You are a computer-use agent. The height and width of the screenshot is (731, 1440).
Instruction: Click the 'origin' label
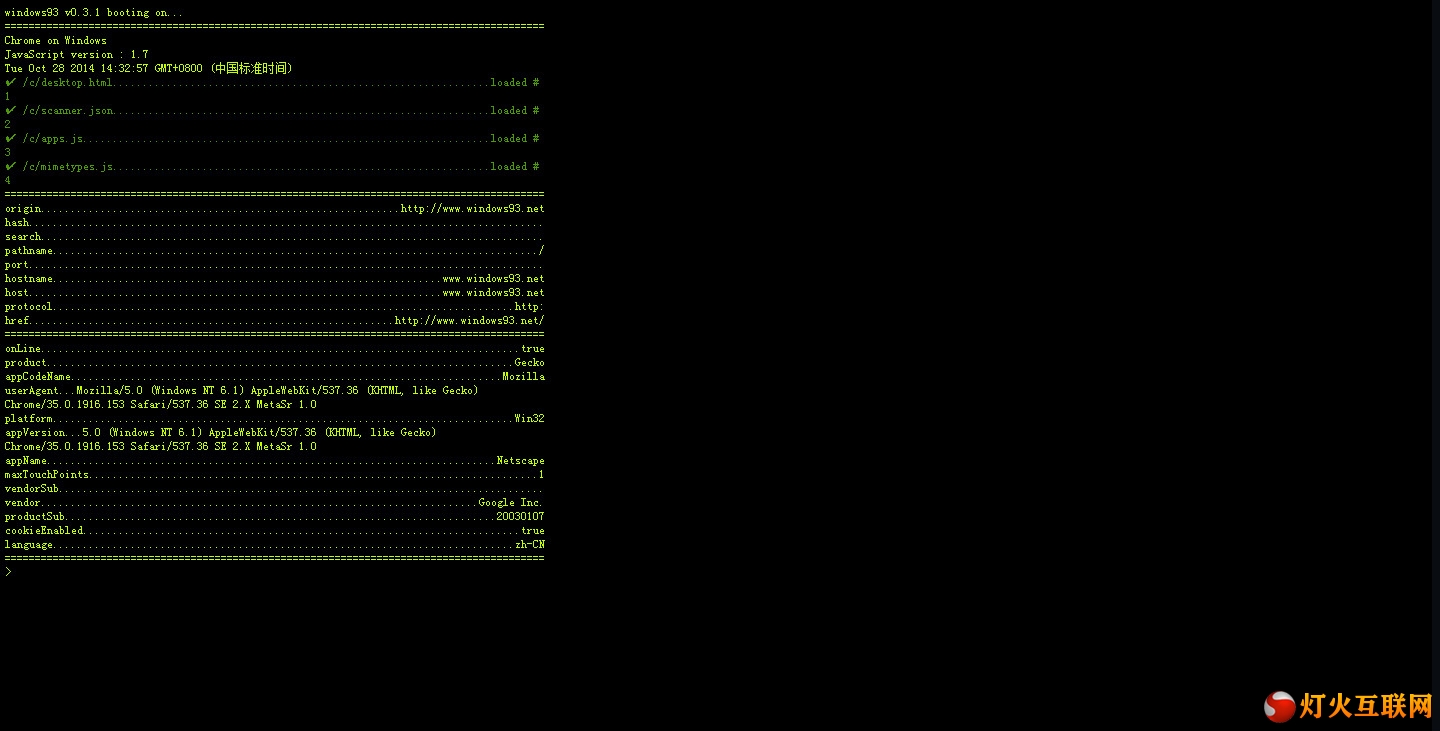23,209
